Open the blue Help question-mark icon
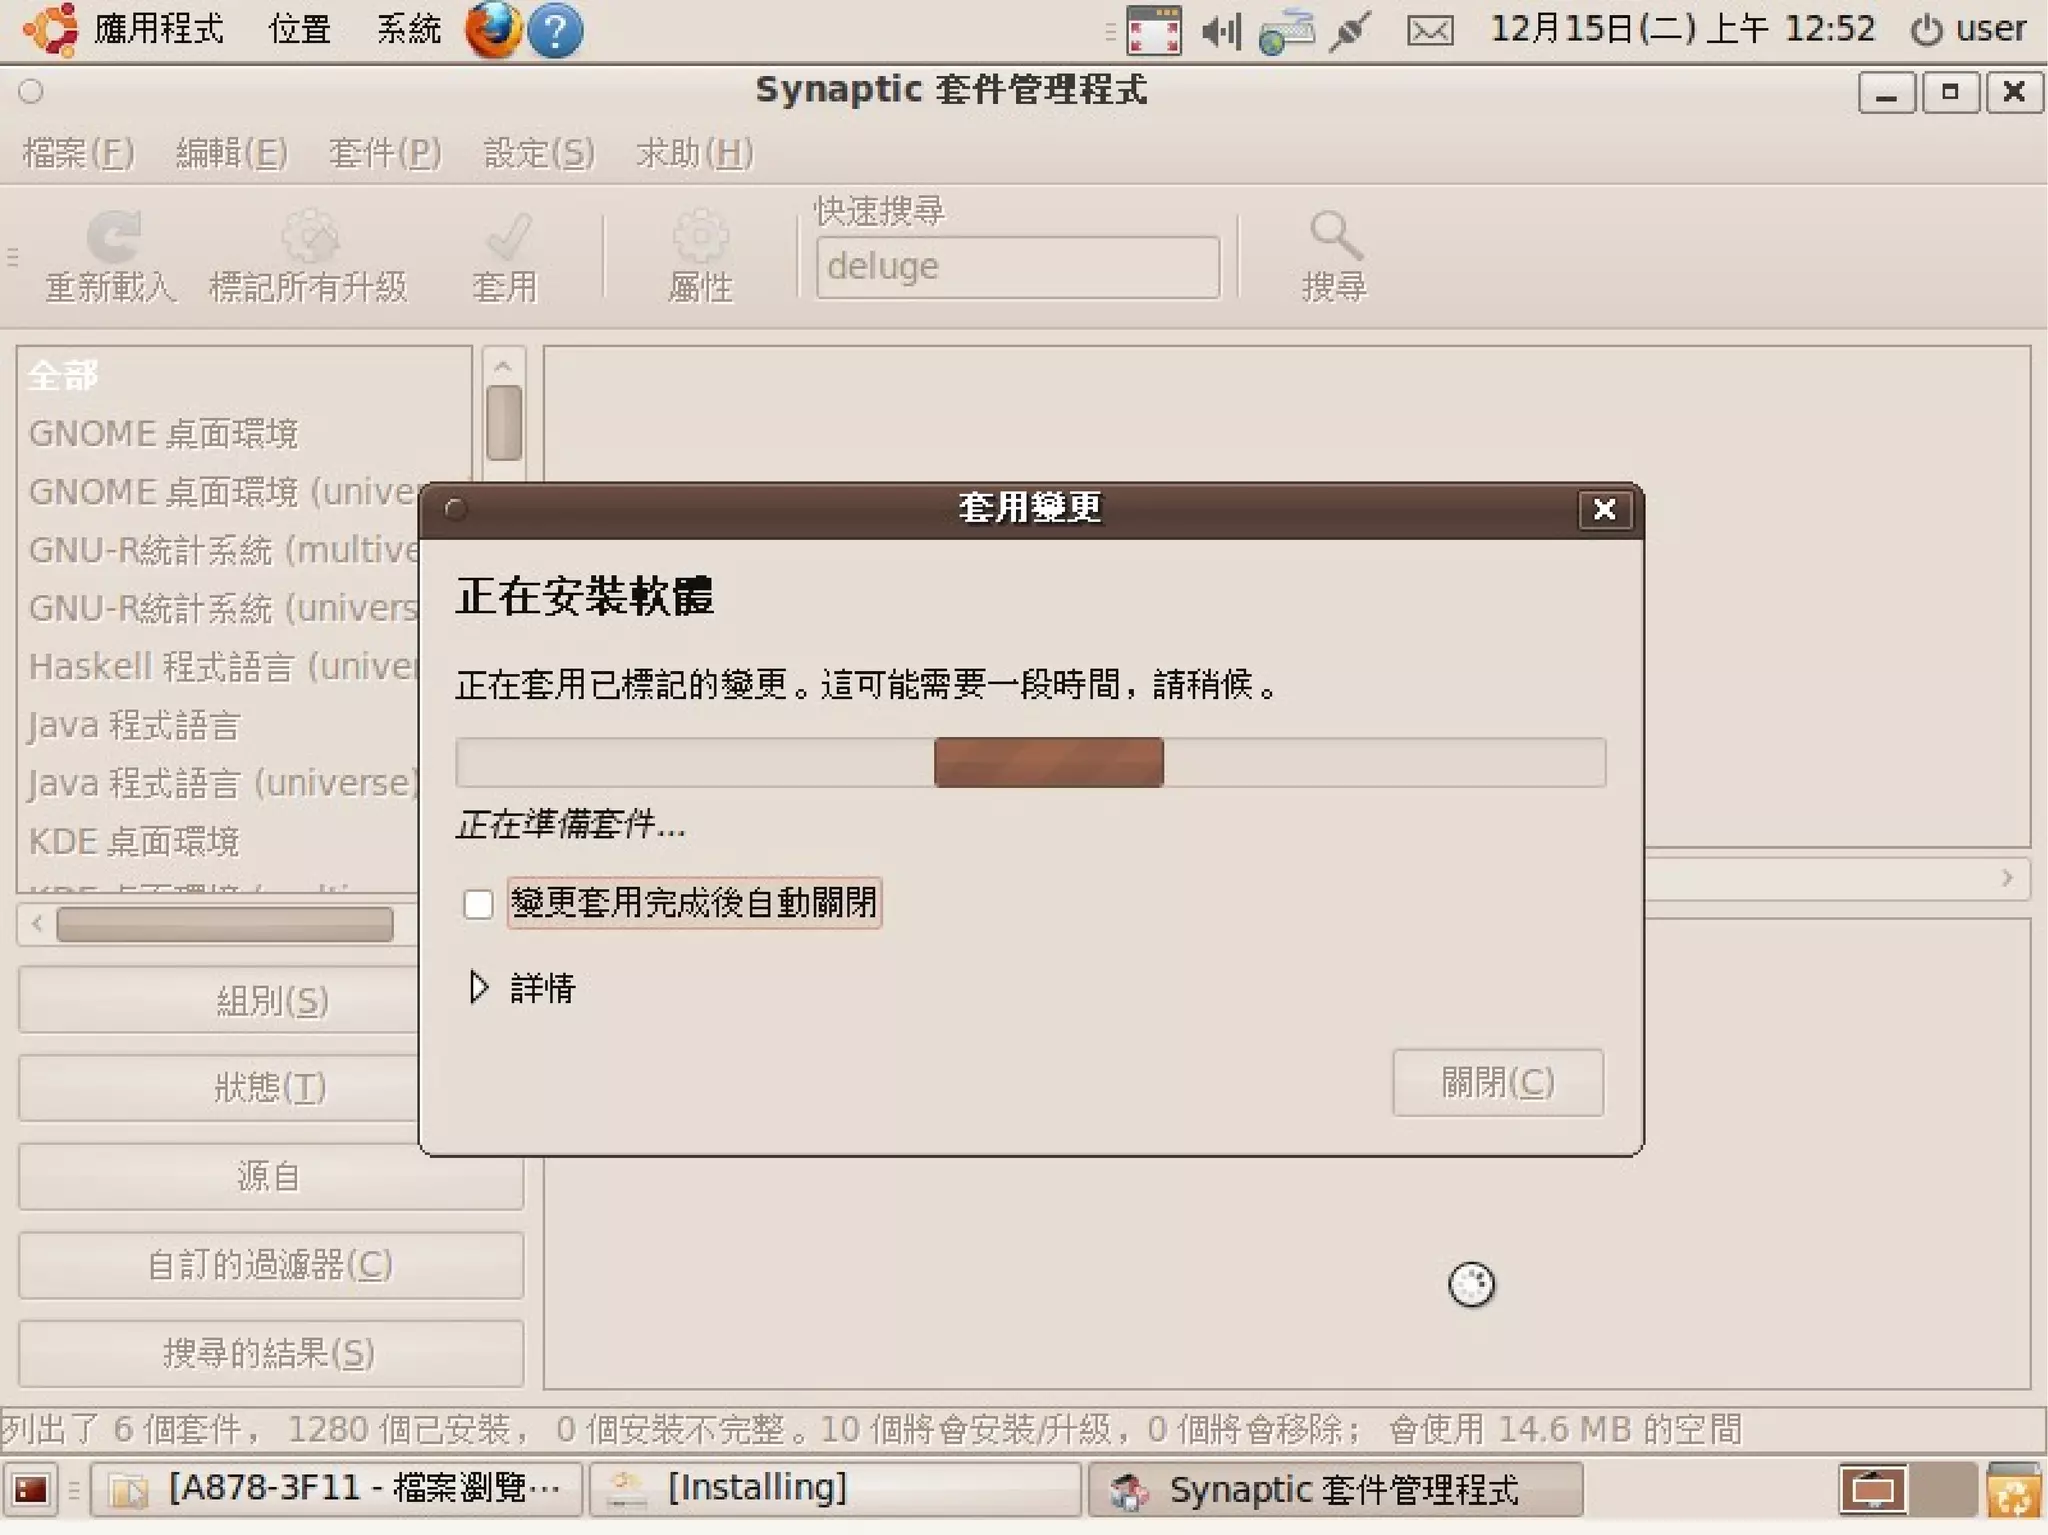This screenshot has height=1535, width=2048. (x=555, y=31)
